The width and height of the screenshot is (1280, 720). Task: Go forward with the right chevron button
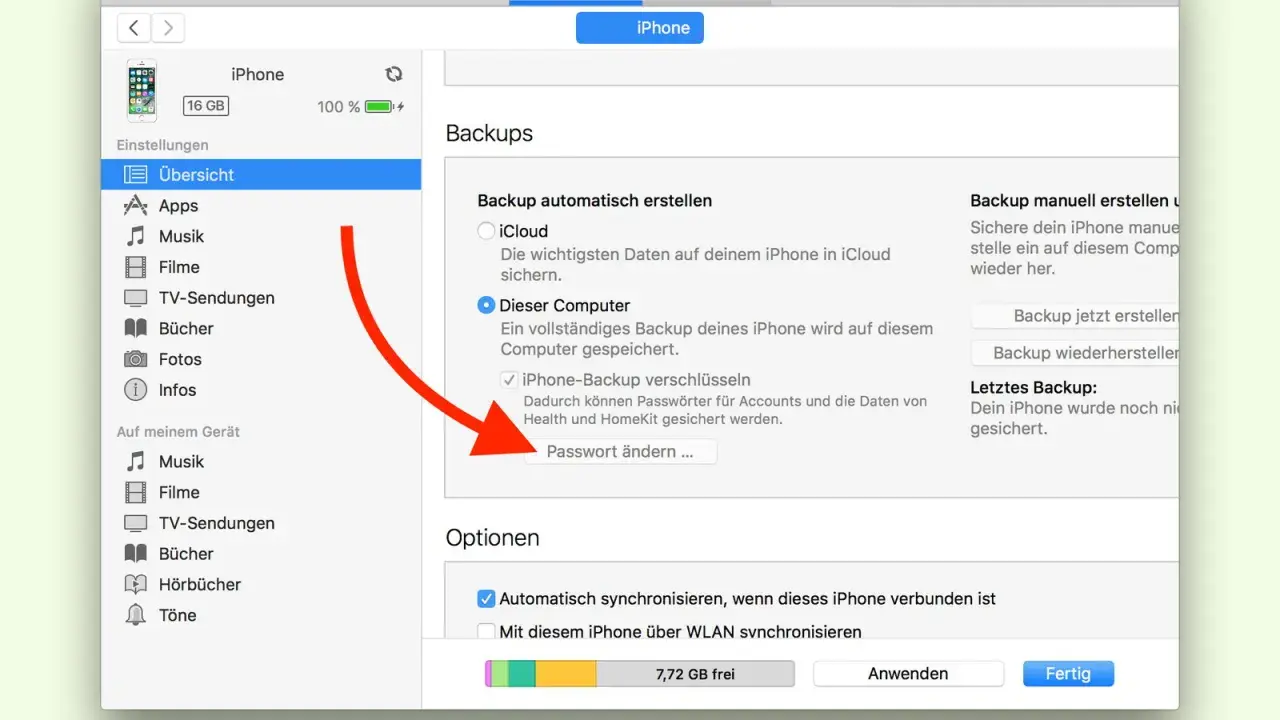pyautogui.click(x=167, y=28)
